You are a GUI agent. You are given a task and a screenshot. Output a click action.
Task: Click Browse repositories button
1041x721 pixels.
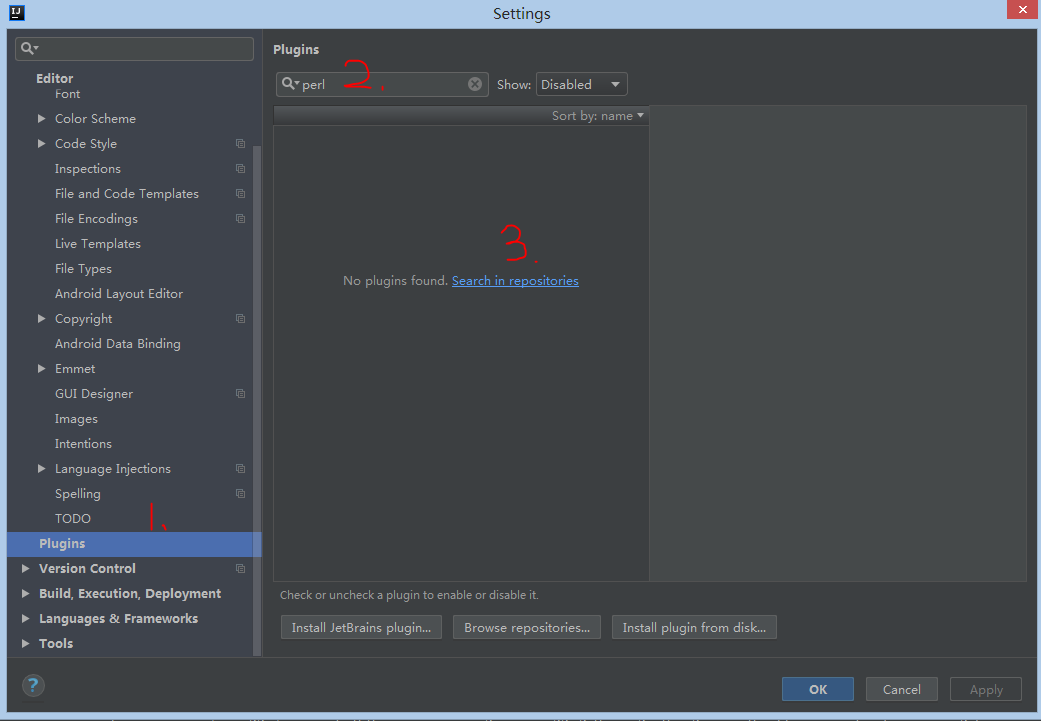coord(526,627)
